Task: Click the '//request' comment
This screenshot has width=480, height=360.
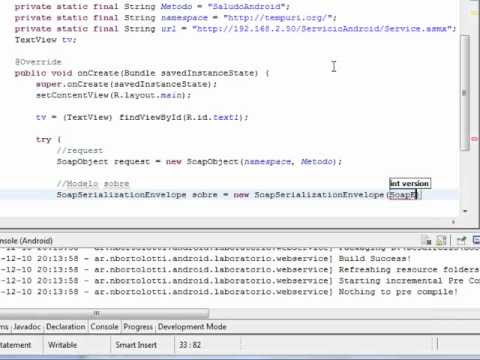Action: point(80,151)
